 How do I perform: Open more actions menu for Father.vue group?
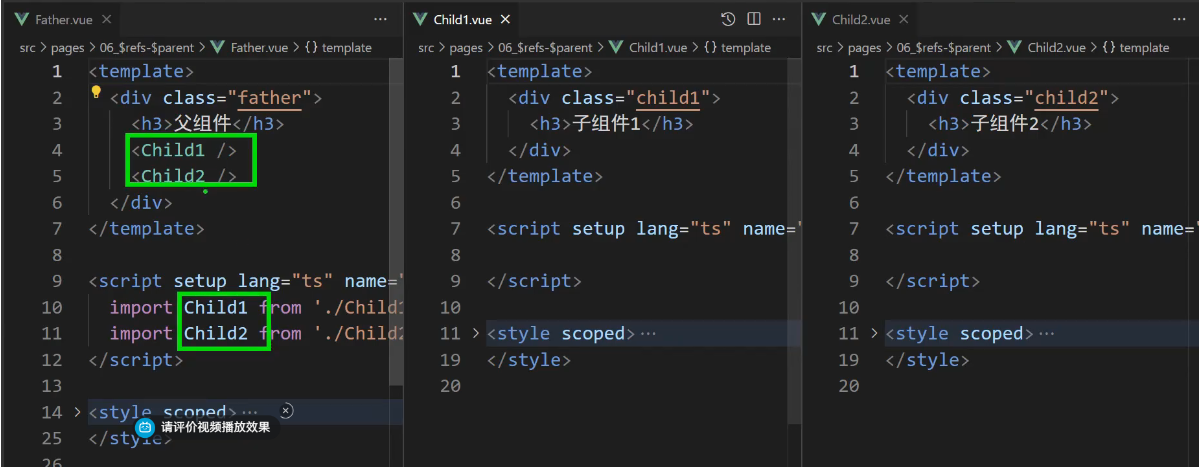(380, 19)
